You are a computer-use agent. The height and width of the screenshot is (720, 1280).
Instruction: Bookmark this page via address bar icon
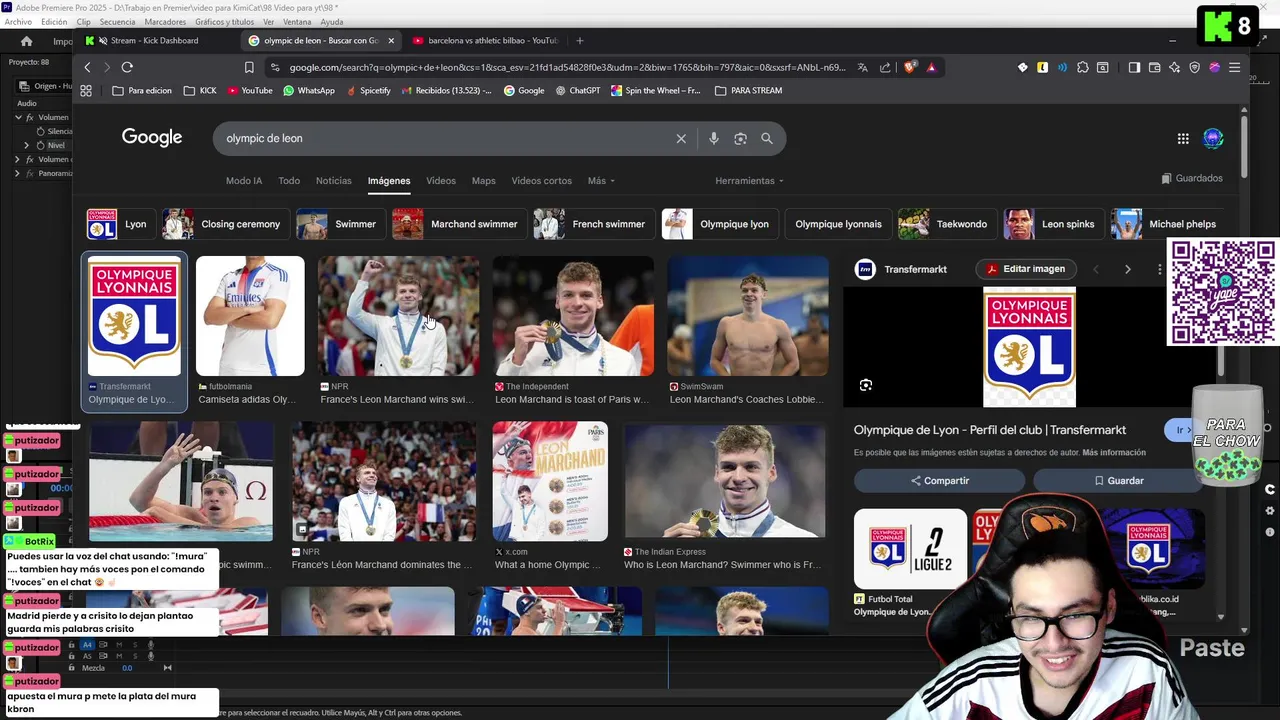pyautogui.click(x=249, y=67)
